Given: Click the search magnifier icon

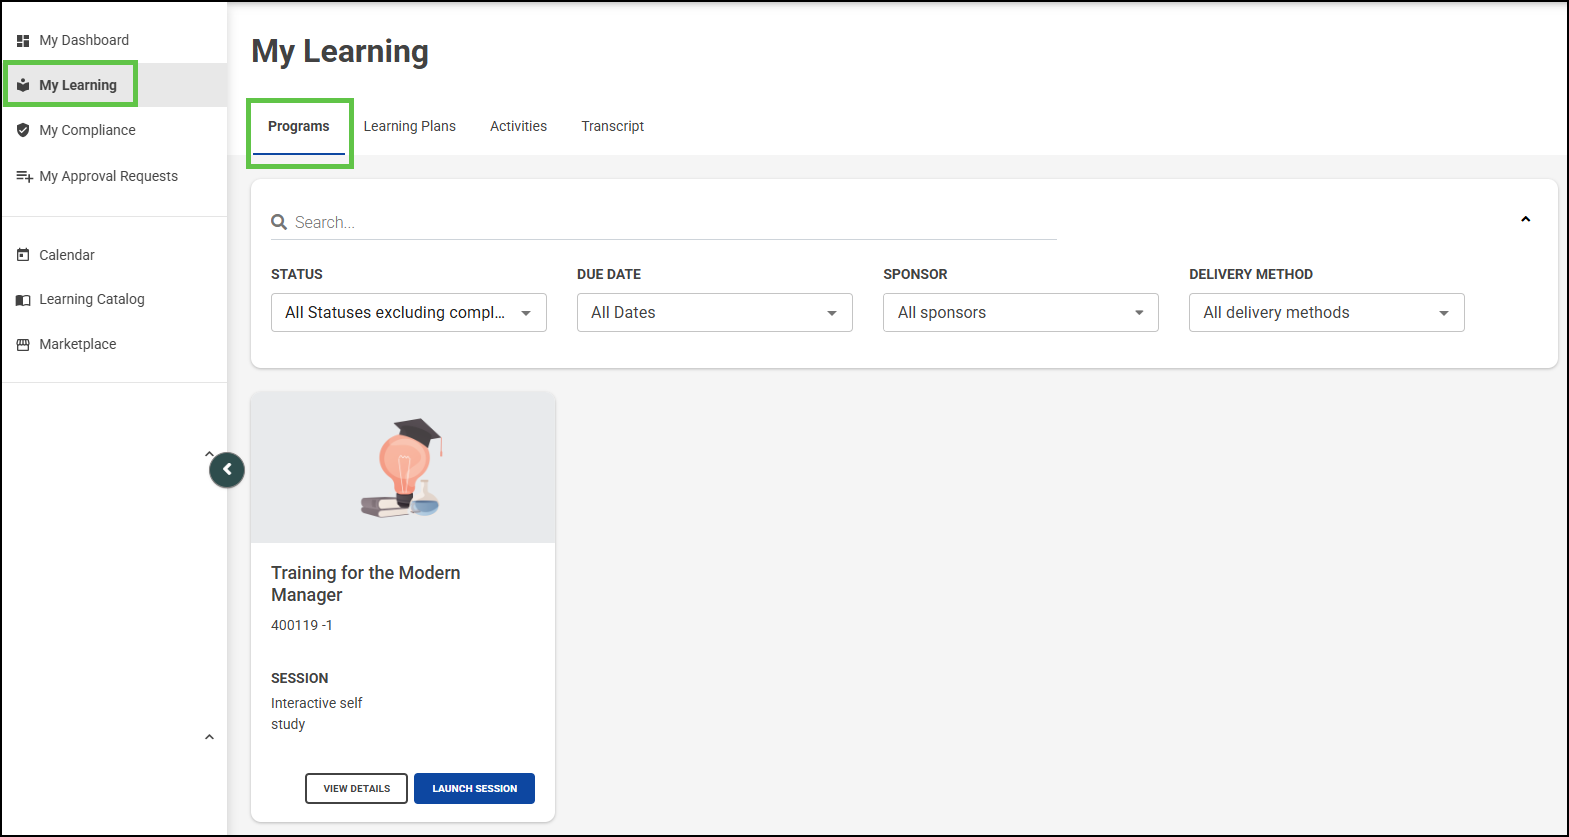Looking at the screenshot, I should click(279, 222).
